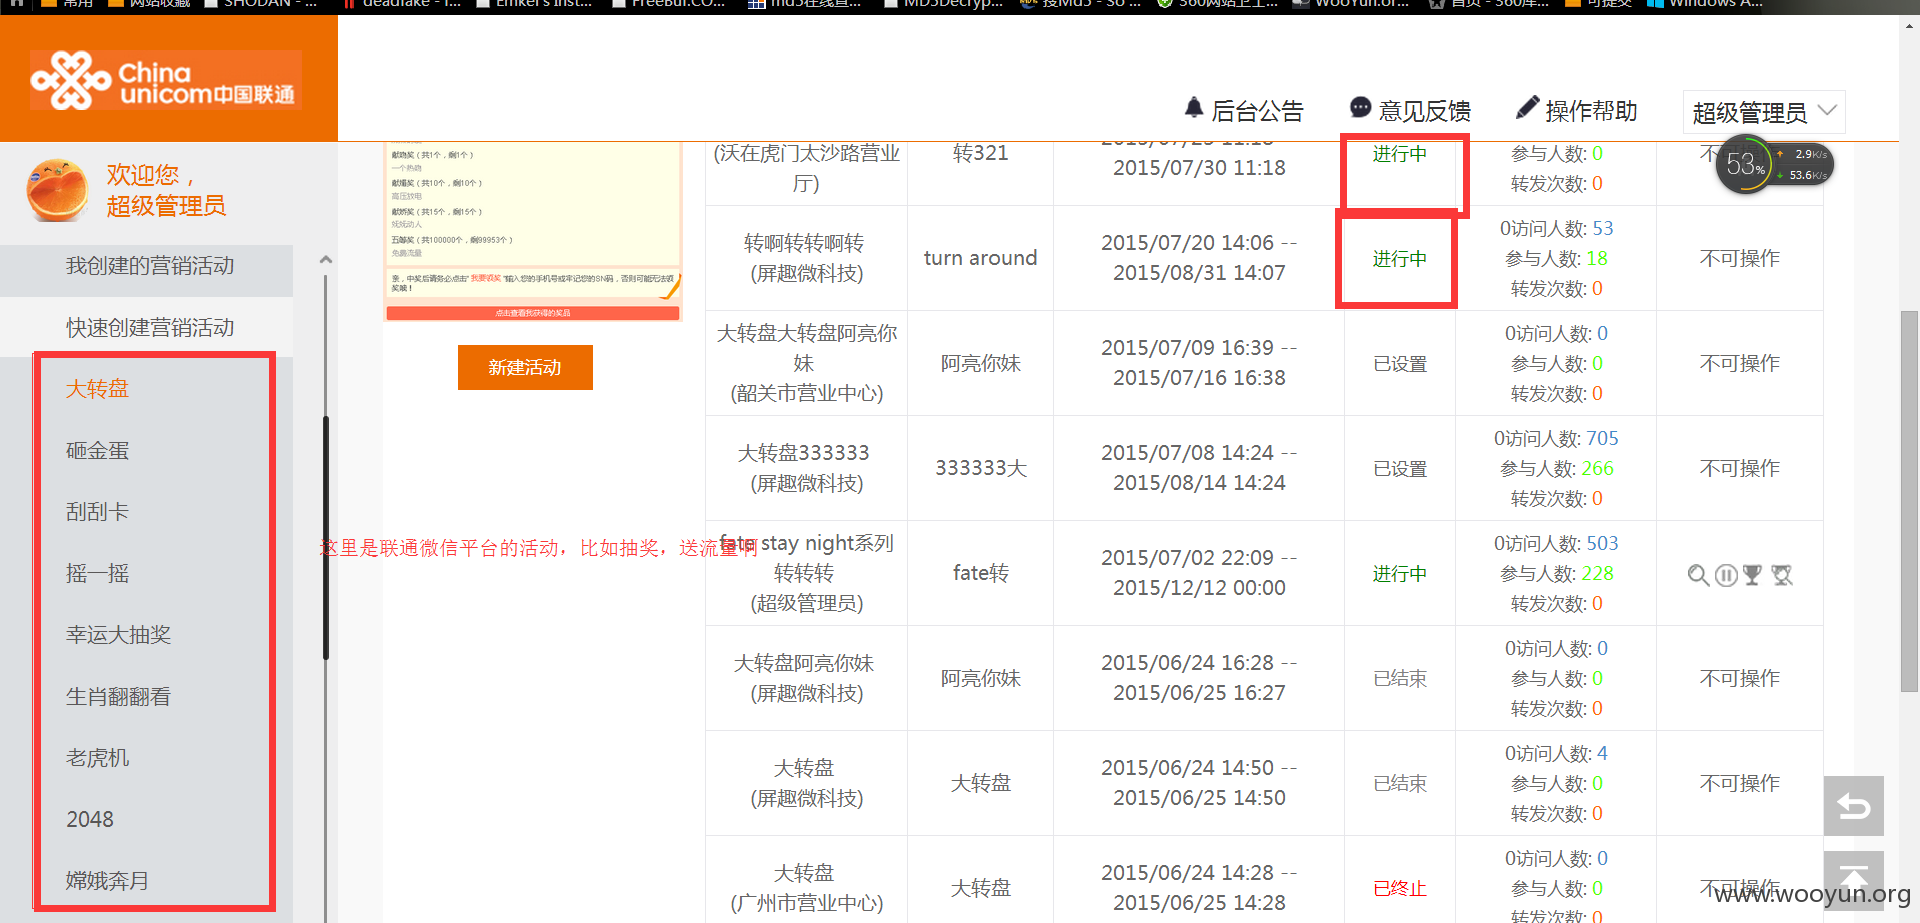This screenshot has height=923, width=1920.
Task: Expand the 超级管理员 account dropdown
Action: click(1764, 112)
